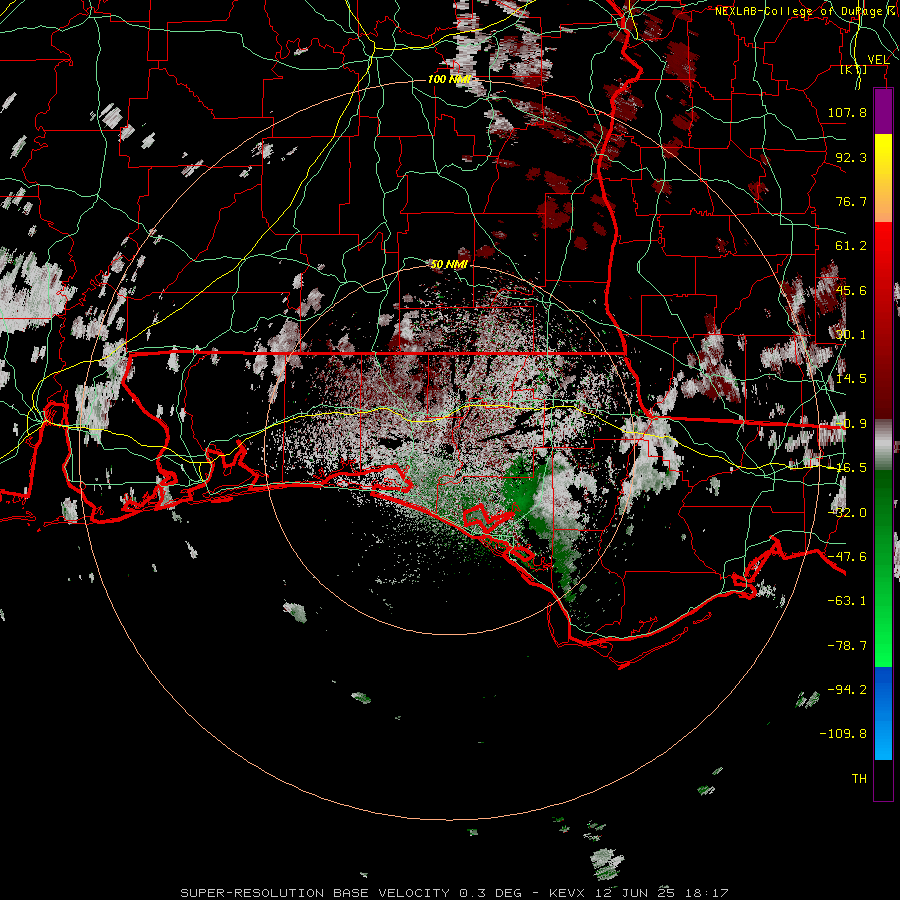Image resolution: width=900 pixels, height=900 pixels.
Task: Click the 92.3 velocity scale value
Action: coord(851,157)
